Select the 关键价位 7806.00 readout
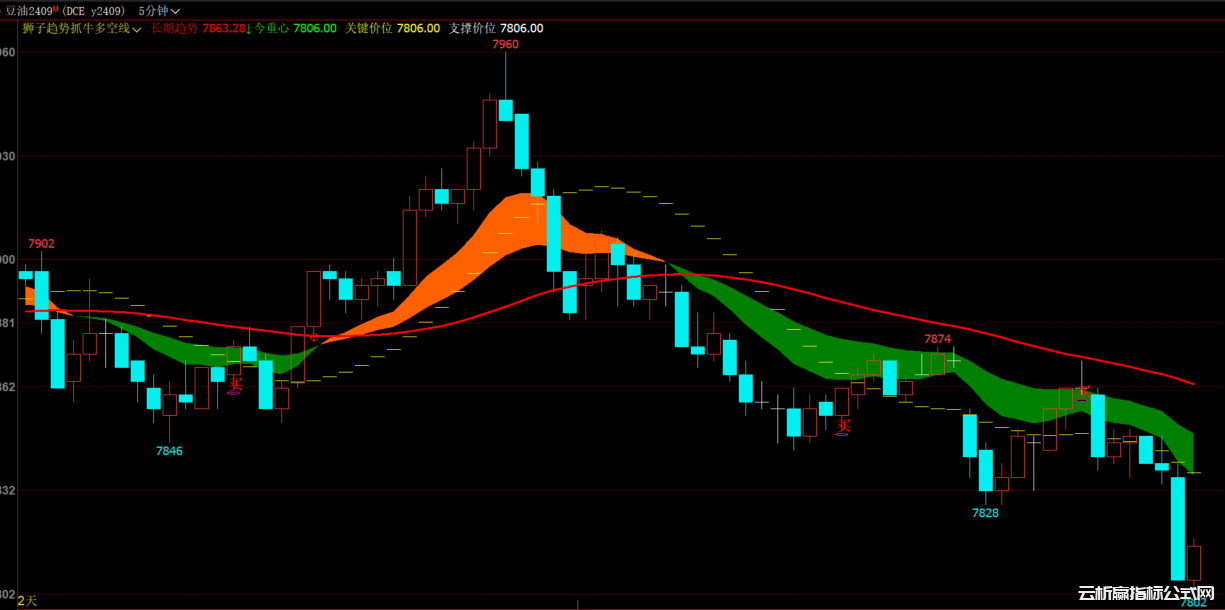This screenshot has height=610, width=1225. 392,28
